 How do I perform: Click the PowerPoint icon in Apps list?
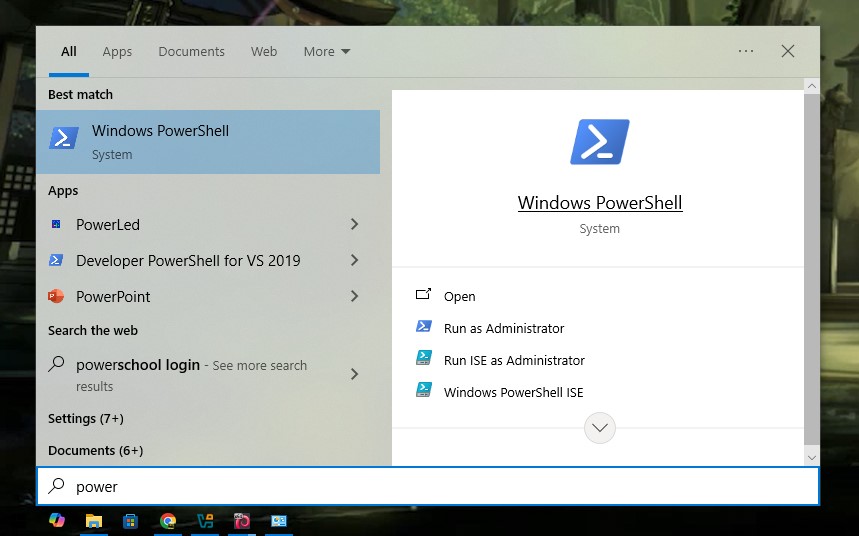point(56,297)
